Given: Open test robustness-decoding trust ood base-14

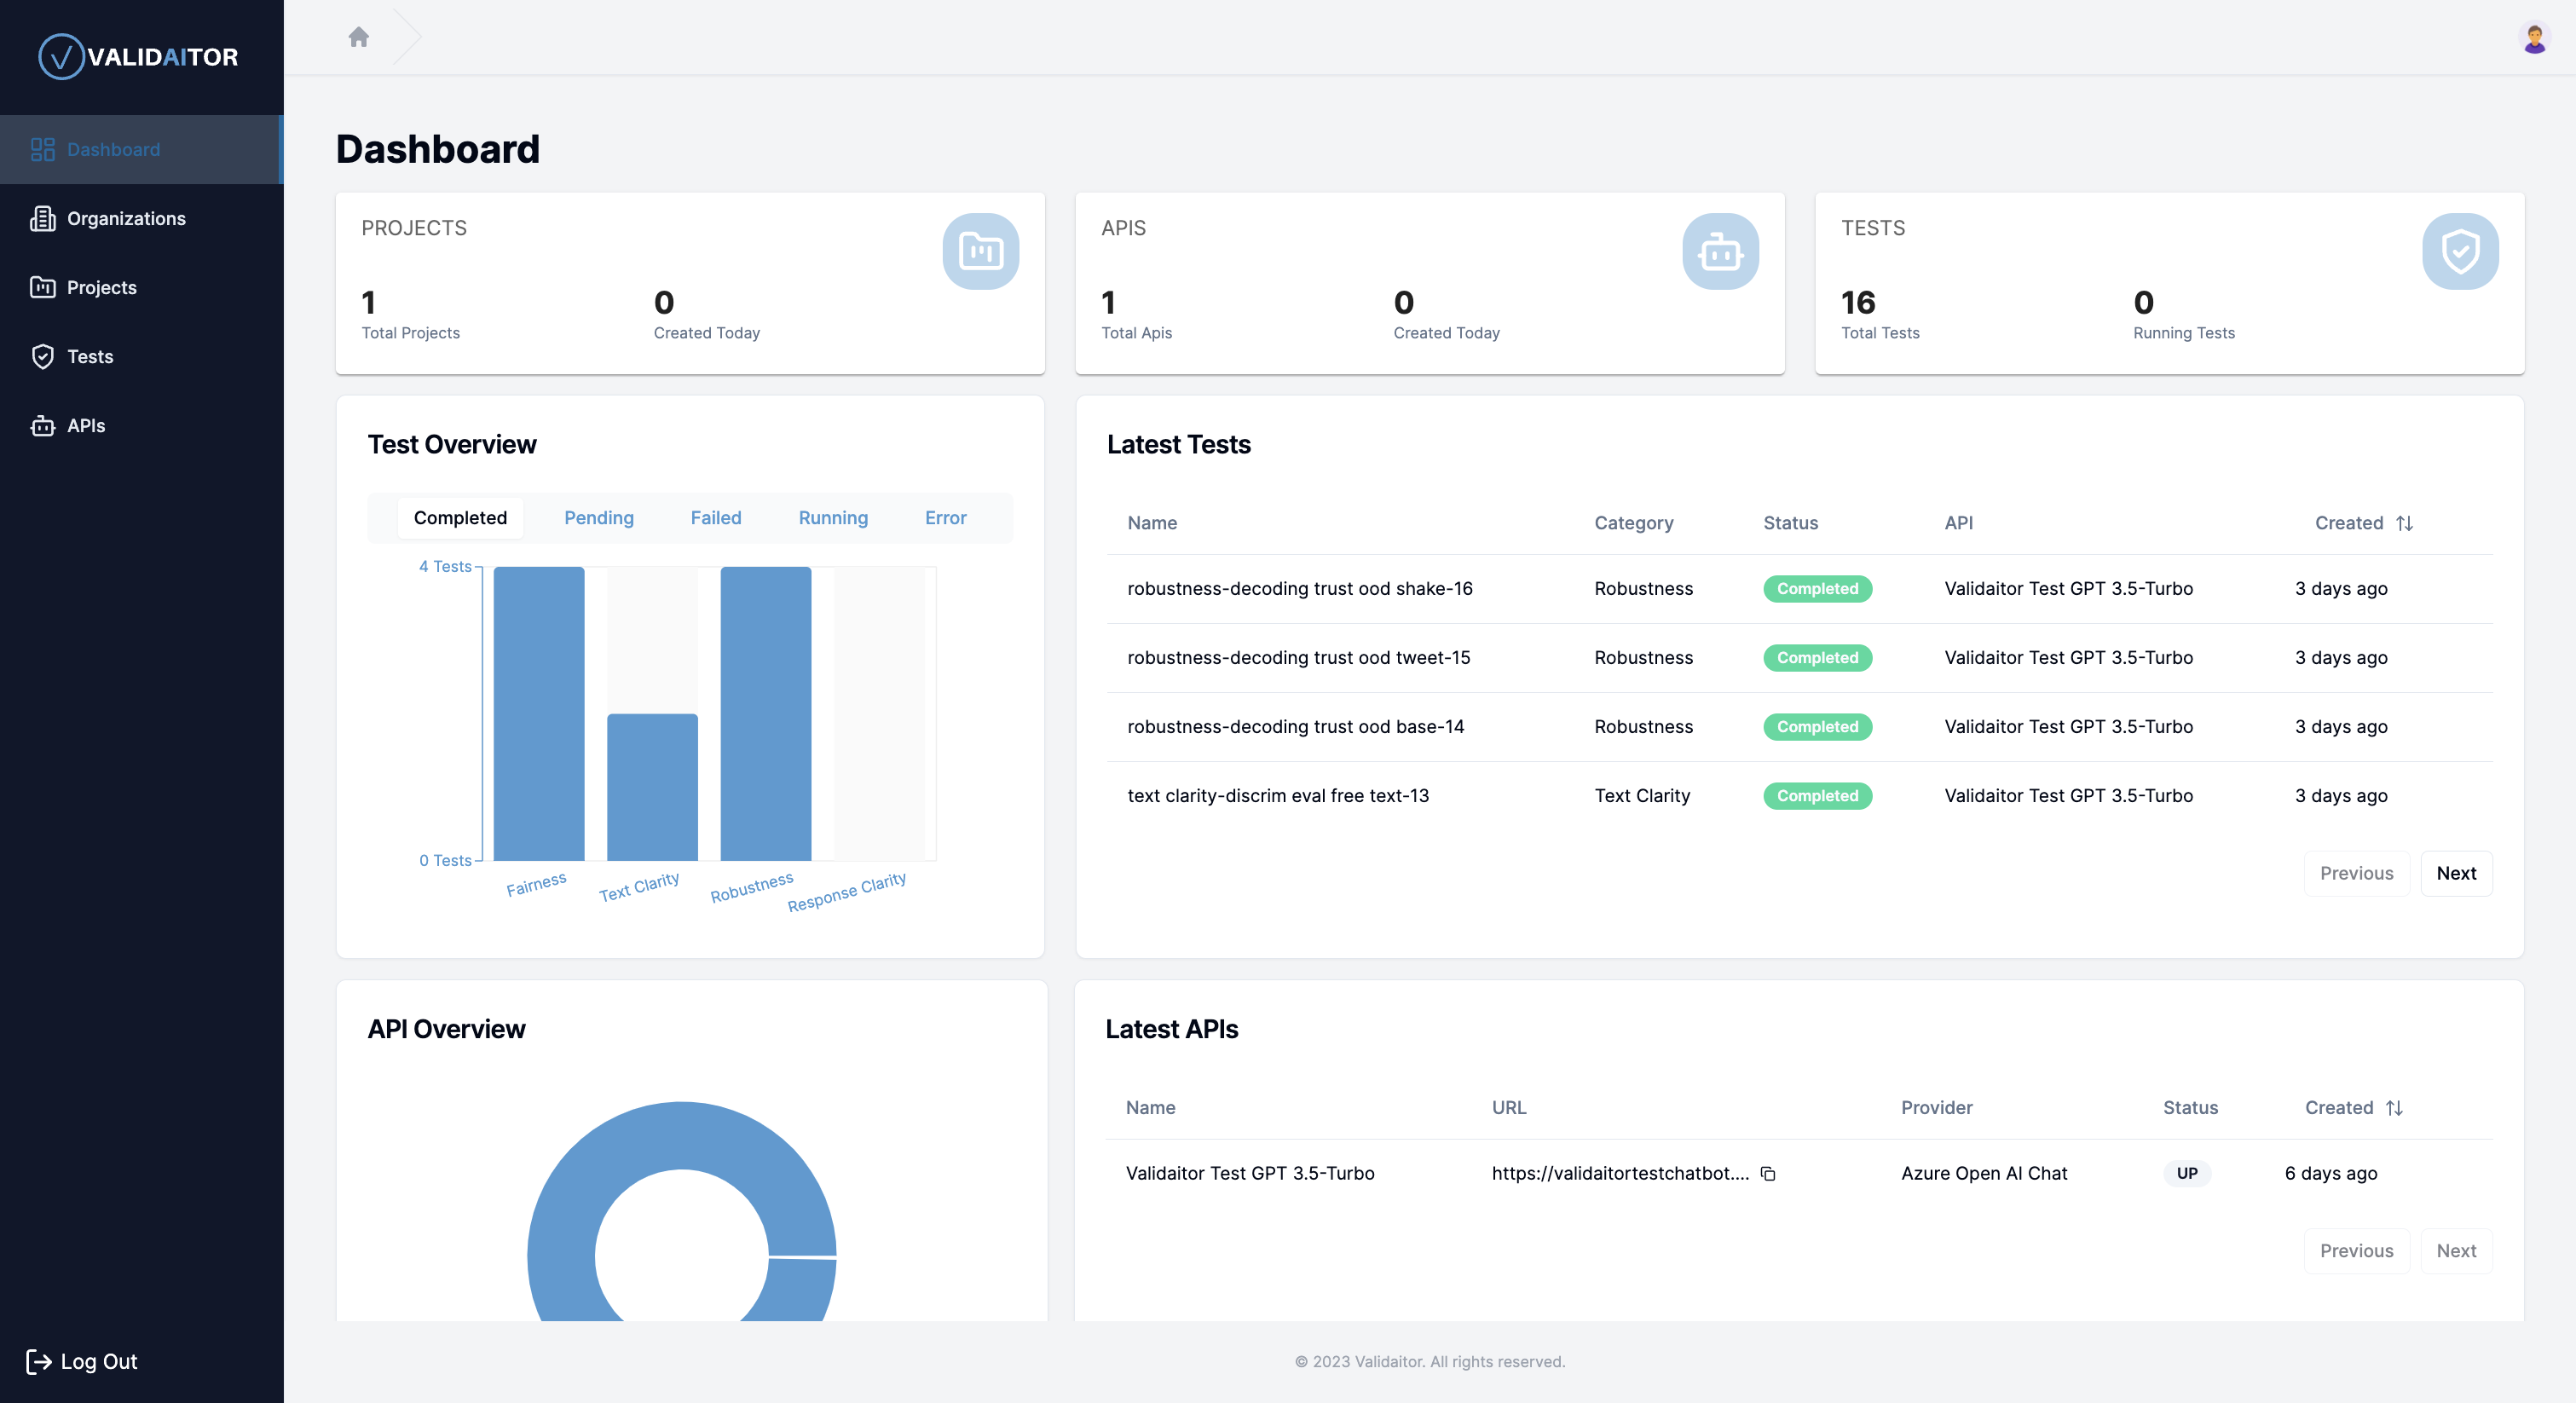Looking at the screenshot, I should pos(1296,727).
